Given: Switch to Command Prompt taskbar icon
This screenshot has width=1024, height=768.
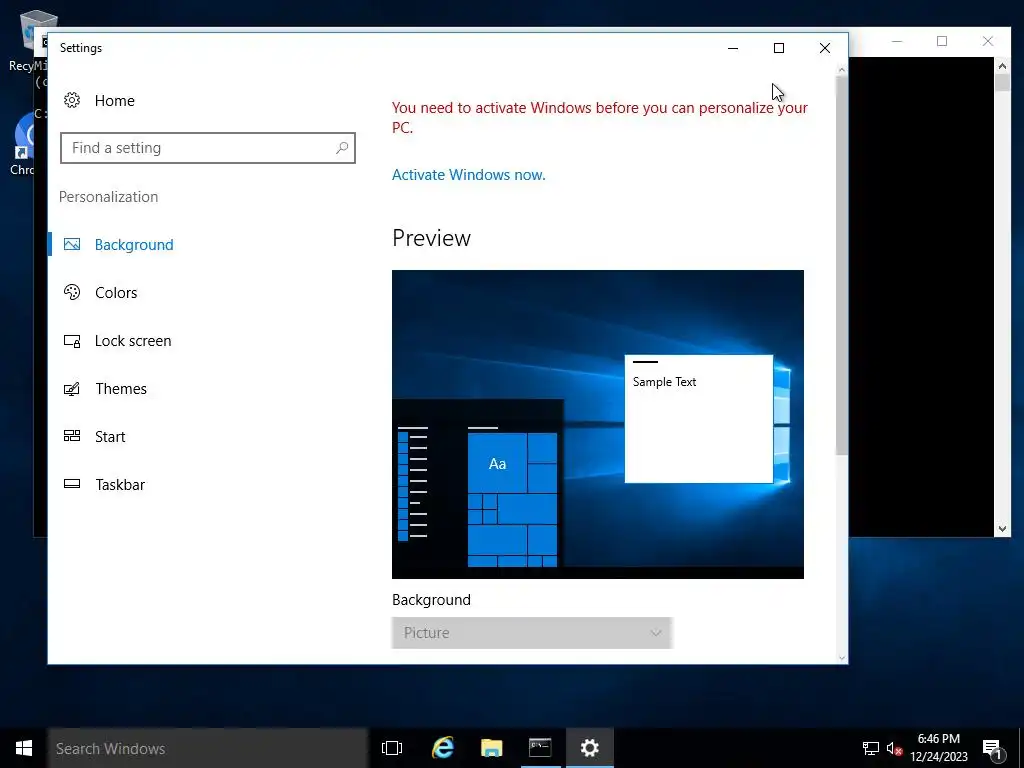Looking at the screenshot, I should pyautogui.click(x=540, y=748).
